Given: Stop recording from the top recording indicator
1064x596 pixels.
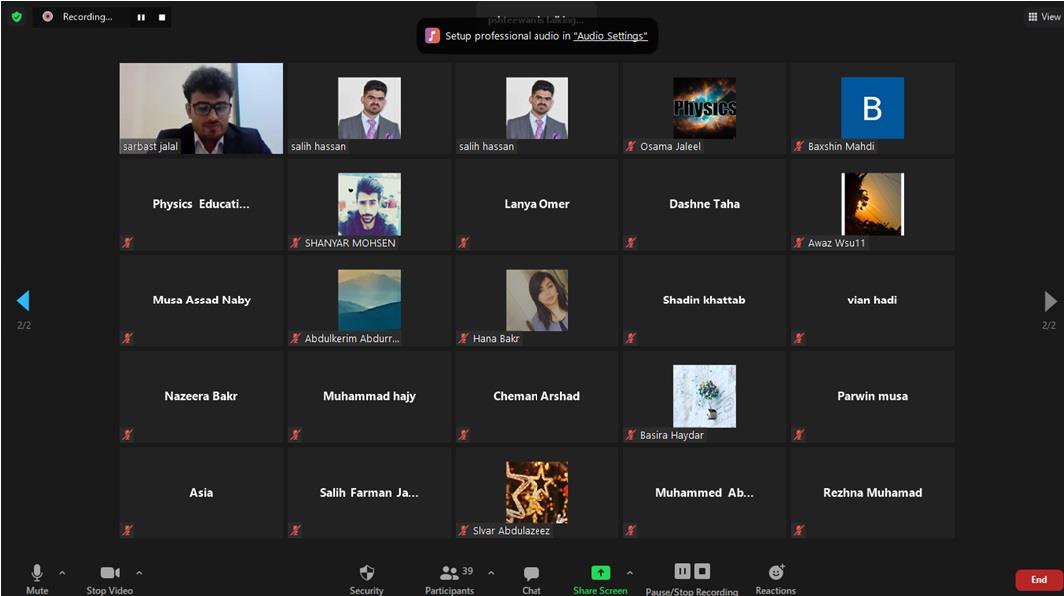Looking at the screenshot, I should (x=162, y=17).
